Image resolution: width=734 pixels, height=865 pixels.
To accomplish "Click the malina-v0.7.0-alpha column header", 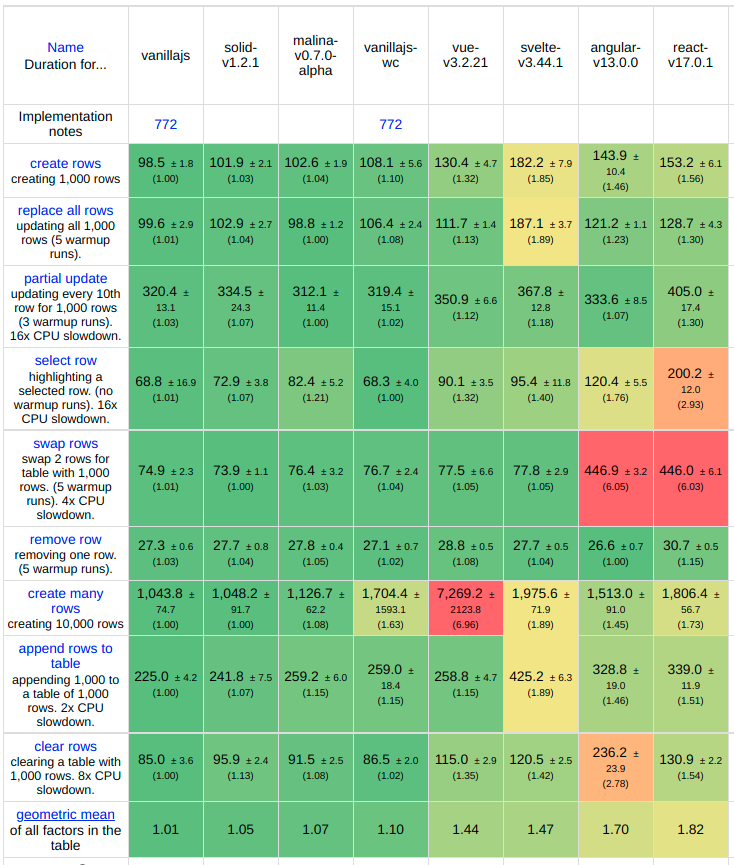I will (315, 55).
